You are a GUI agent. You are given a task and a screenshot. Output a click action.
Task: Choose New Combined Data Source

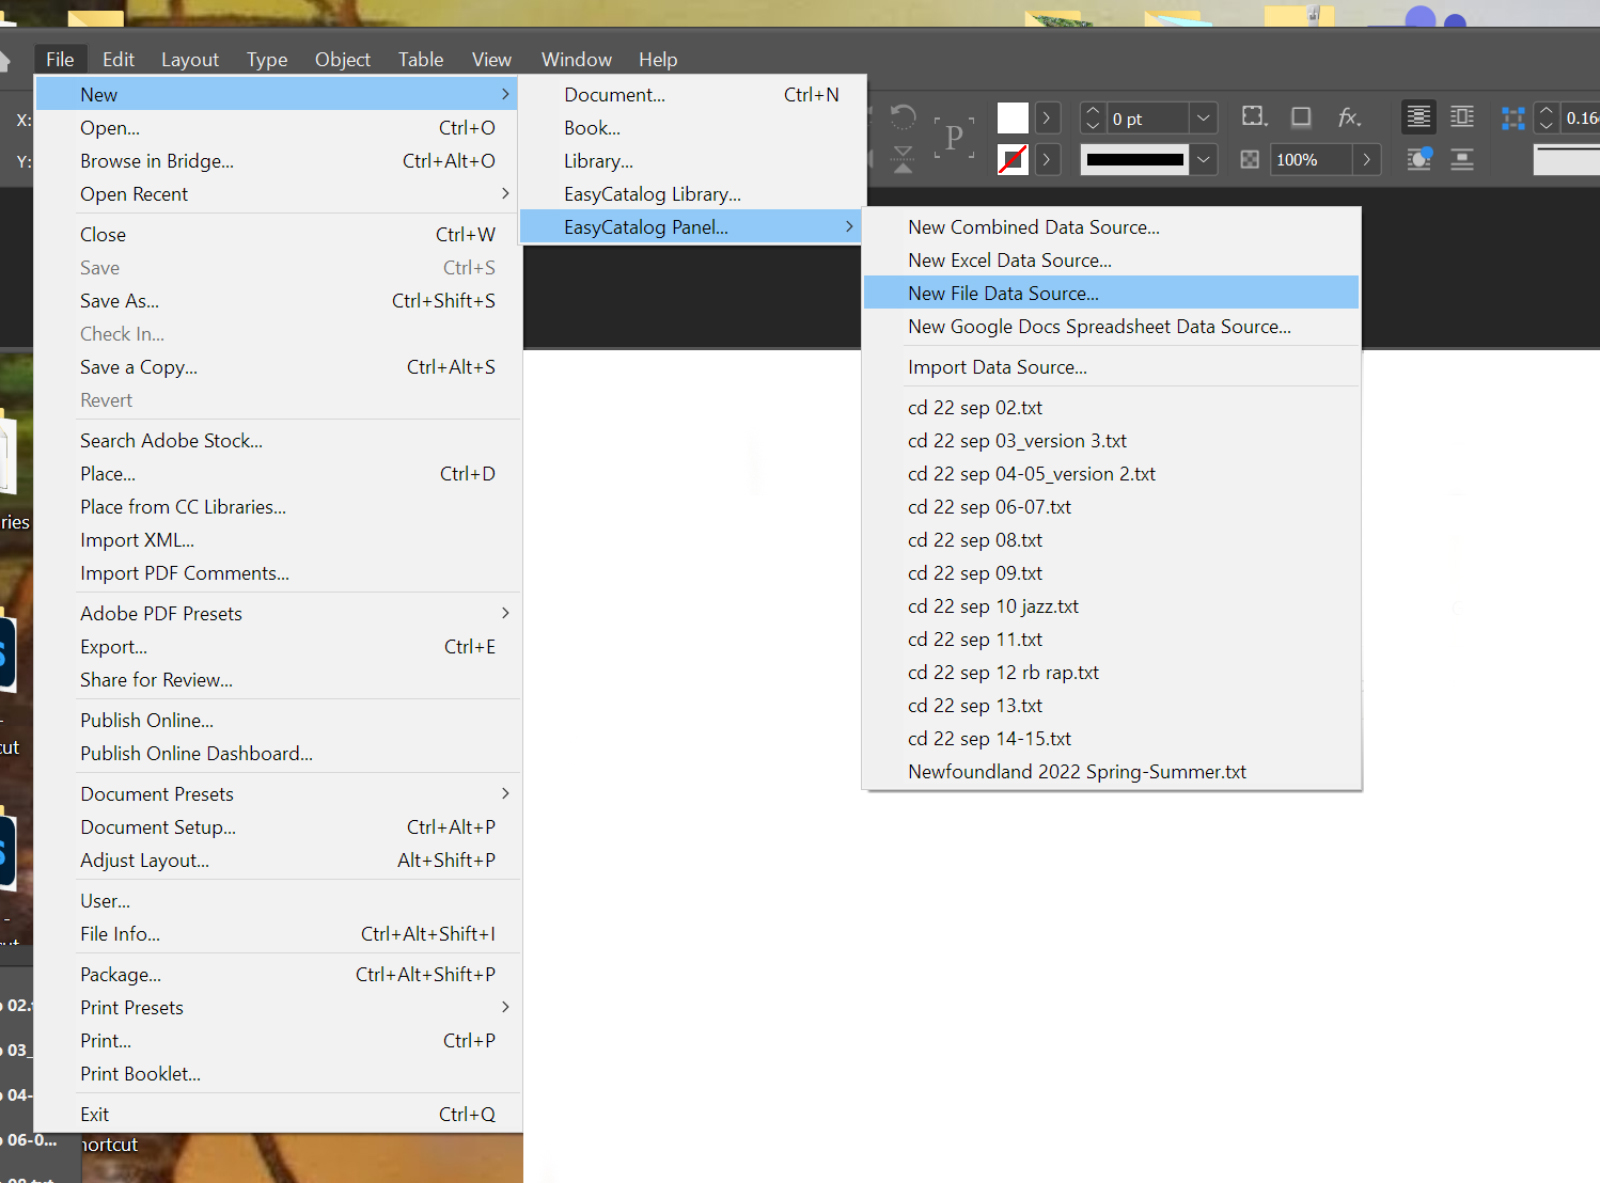click(x=1111, y=227)
